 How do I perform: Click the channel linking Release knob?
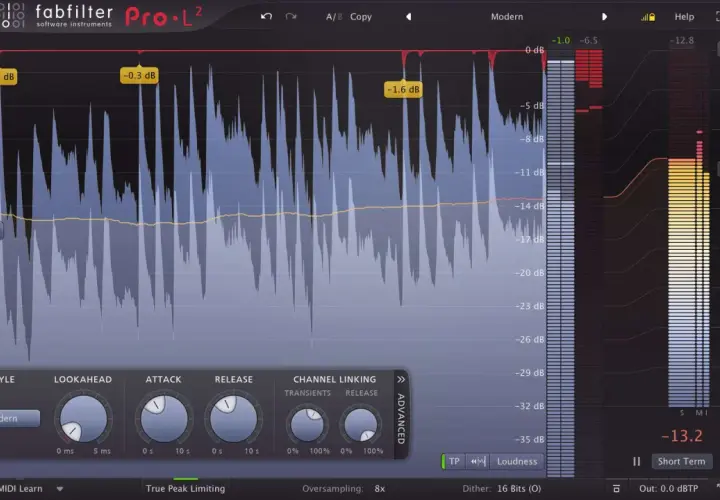[360, 425]
